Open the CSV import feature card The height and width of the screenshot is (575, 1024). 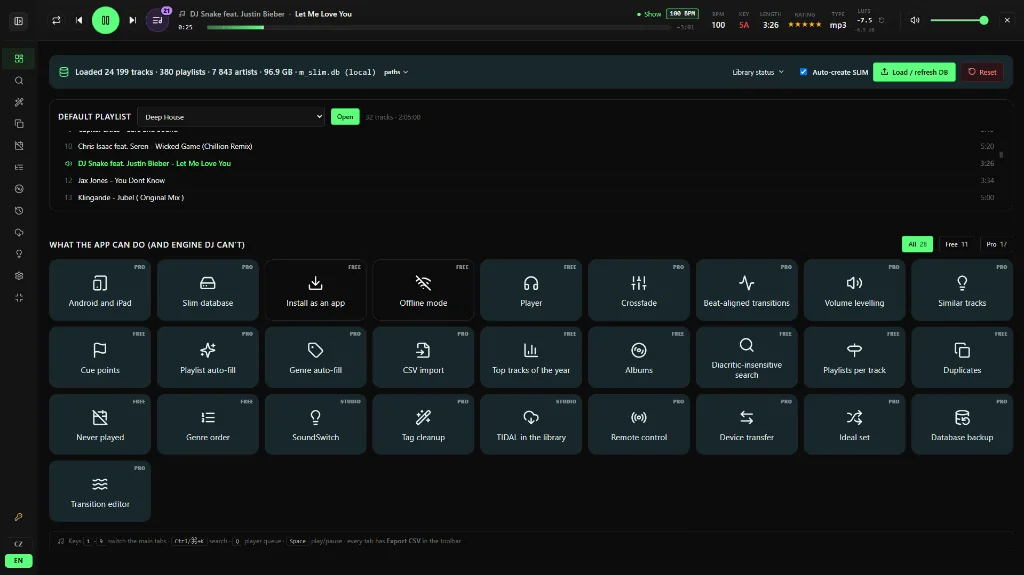pos(423,357)
